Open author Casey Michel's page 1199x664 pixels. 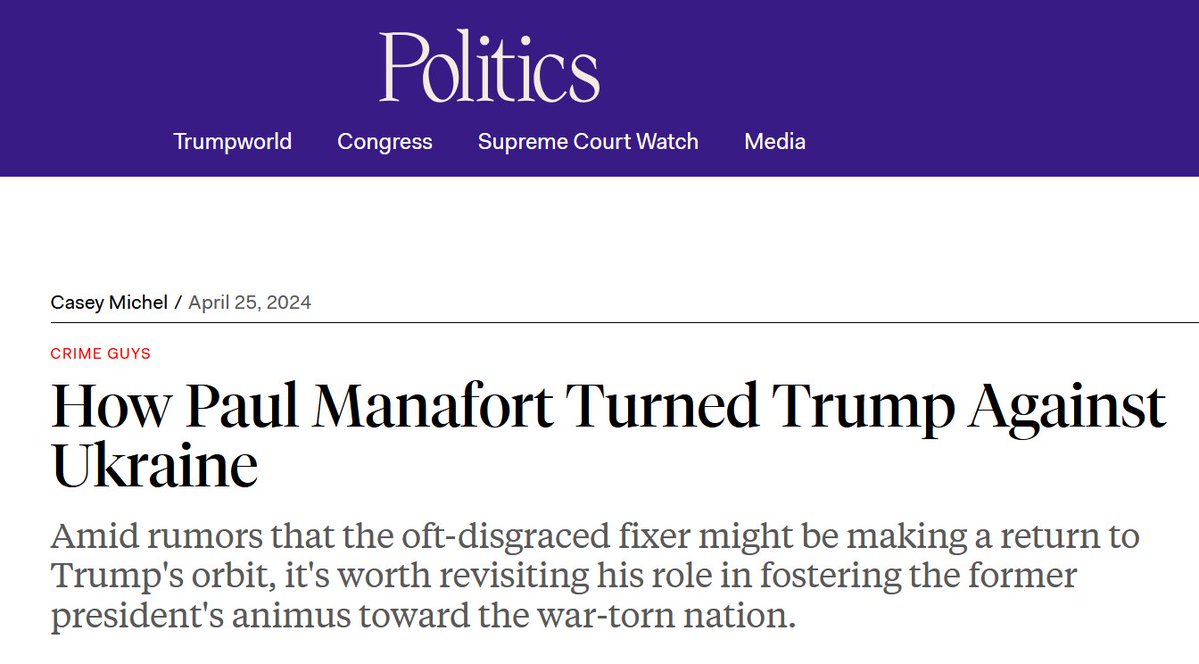109,302
